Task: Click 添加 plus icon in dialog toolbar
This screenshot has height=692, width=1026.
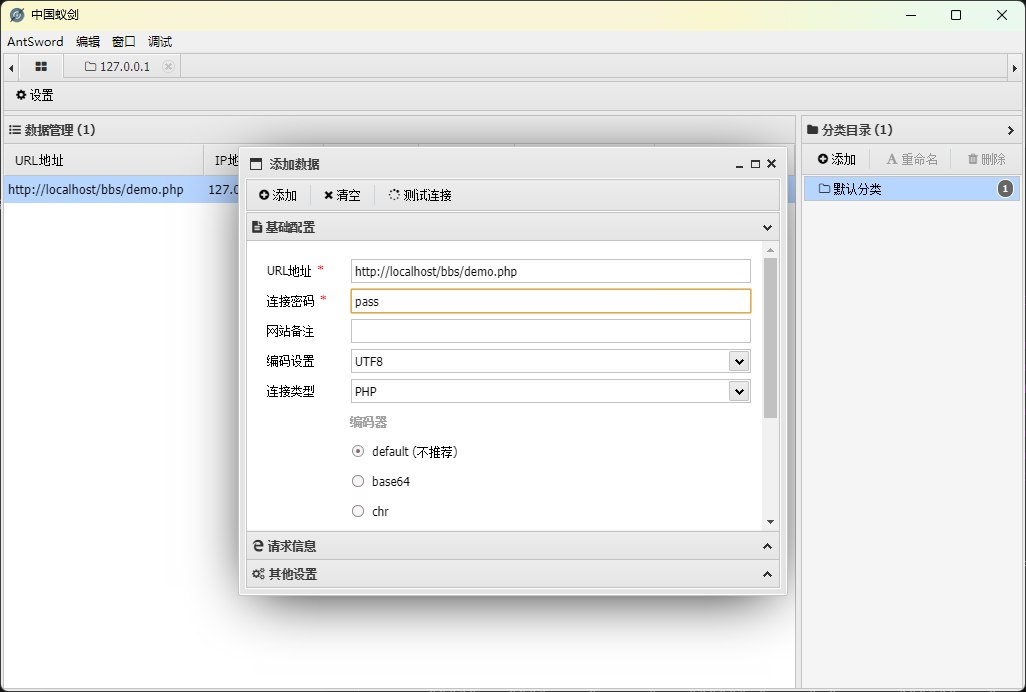Action: 278,196
